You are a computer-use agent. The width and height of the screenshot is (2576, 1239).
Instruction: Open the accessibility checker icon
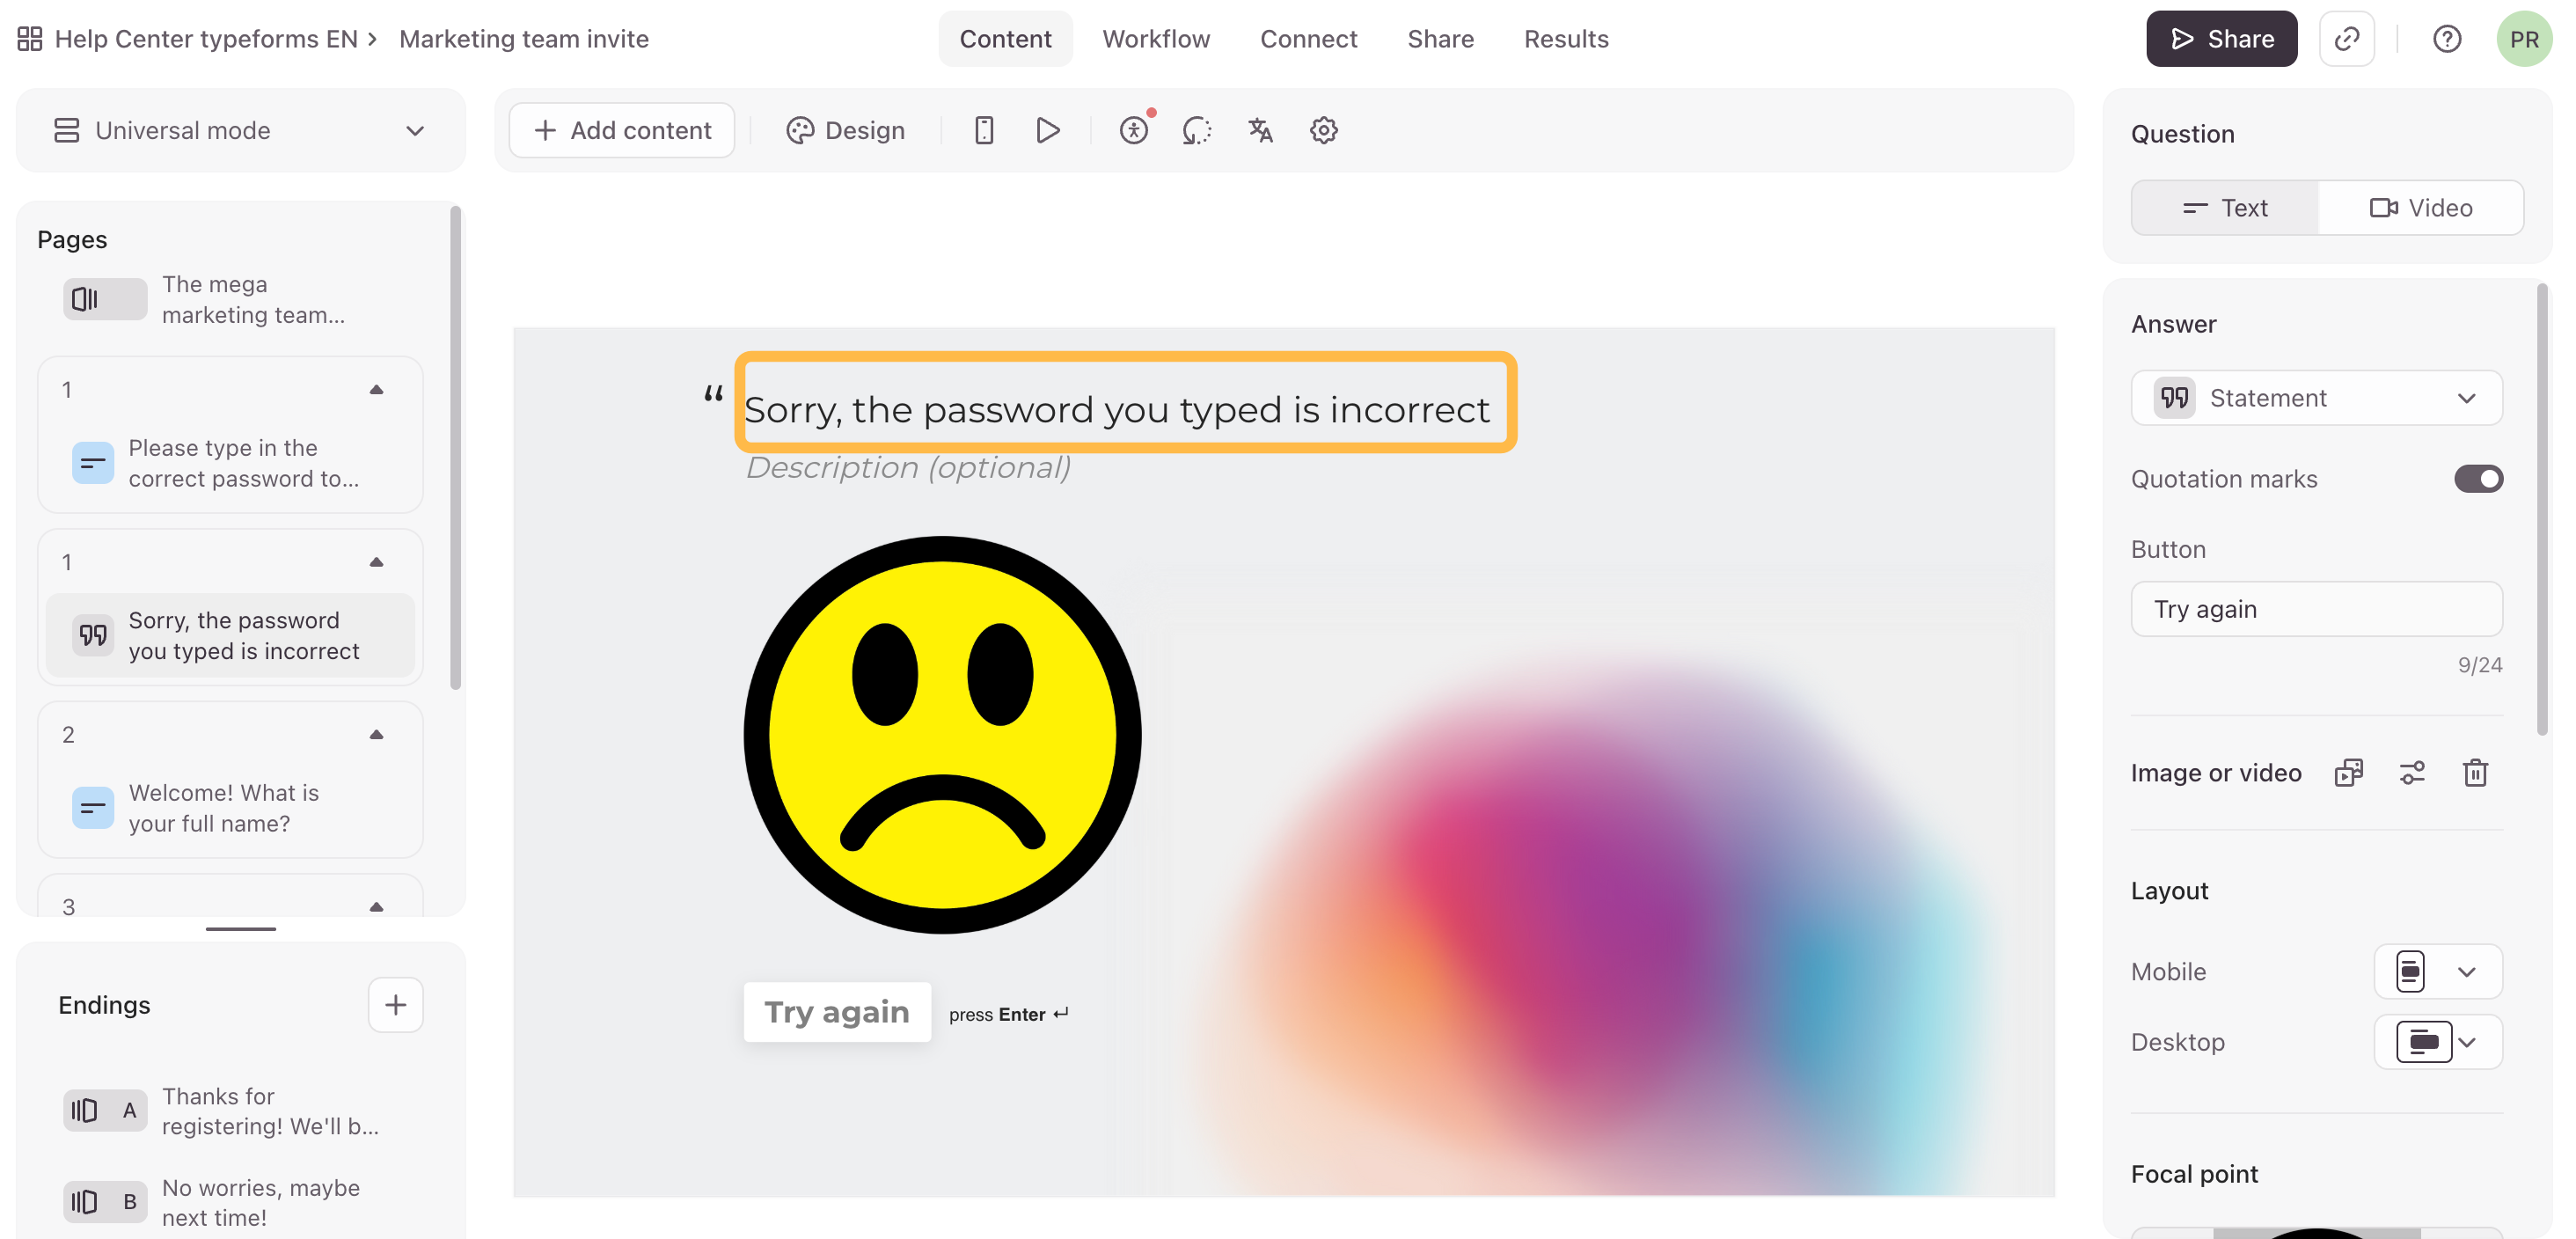(x=1133, y=130)
